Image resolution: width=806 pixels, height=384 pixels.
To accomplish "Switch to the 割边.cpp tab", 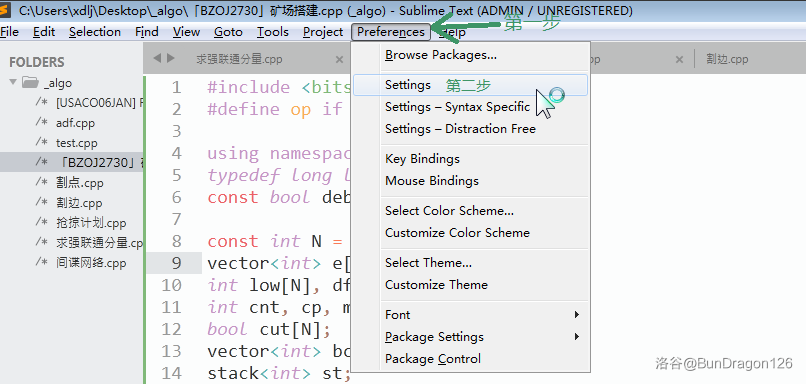I will coord(727,59).
